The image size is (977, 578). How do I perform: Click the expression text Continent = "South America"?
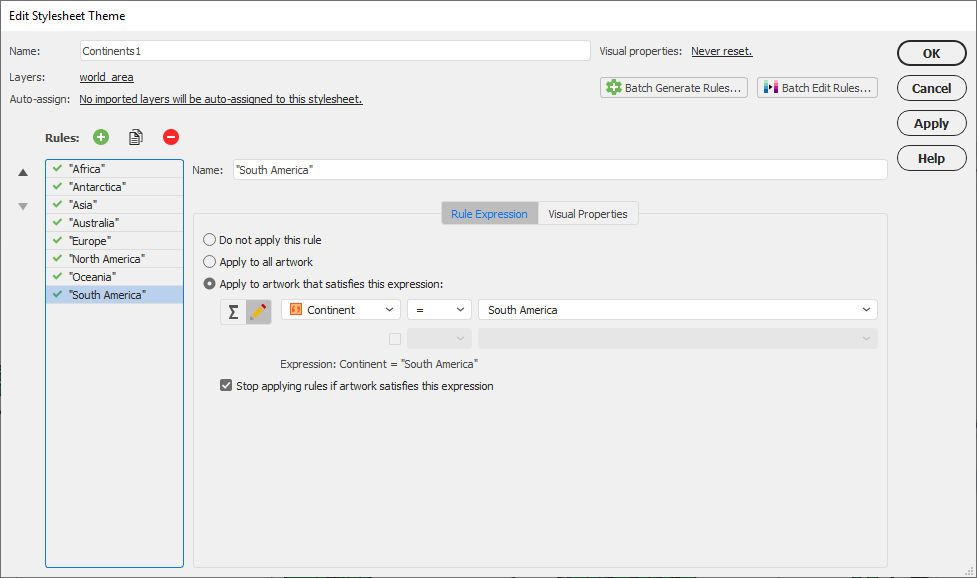(409, 364)
